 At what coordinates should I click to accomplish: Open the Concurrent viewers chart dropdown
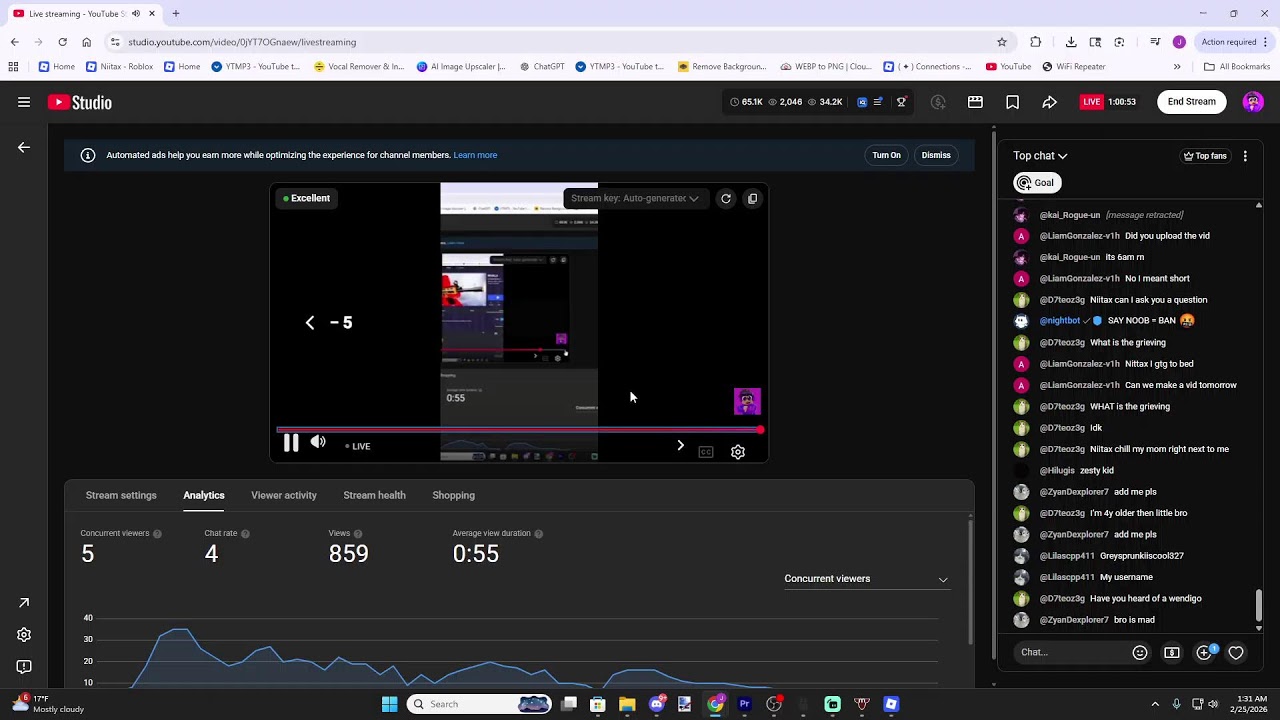(x=866, y=578)
